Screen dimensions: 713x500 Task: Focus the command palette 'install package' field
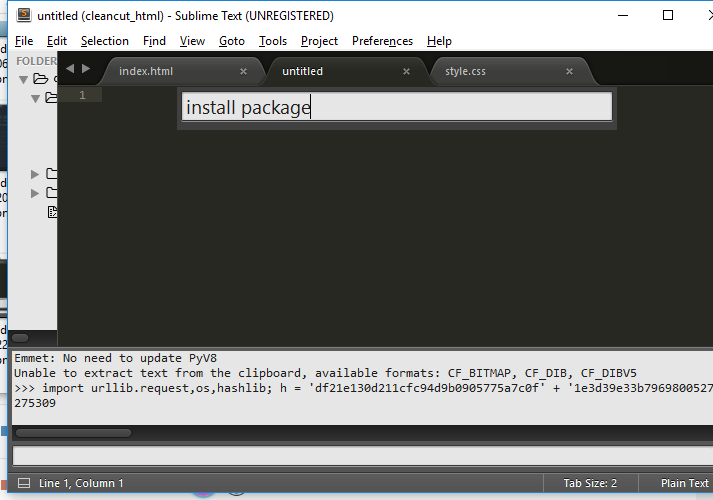point(396,108)
